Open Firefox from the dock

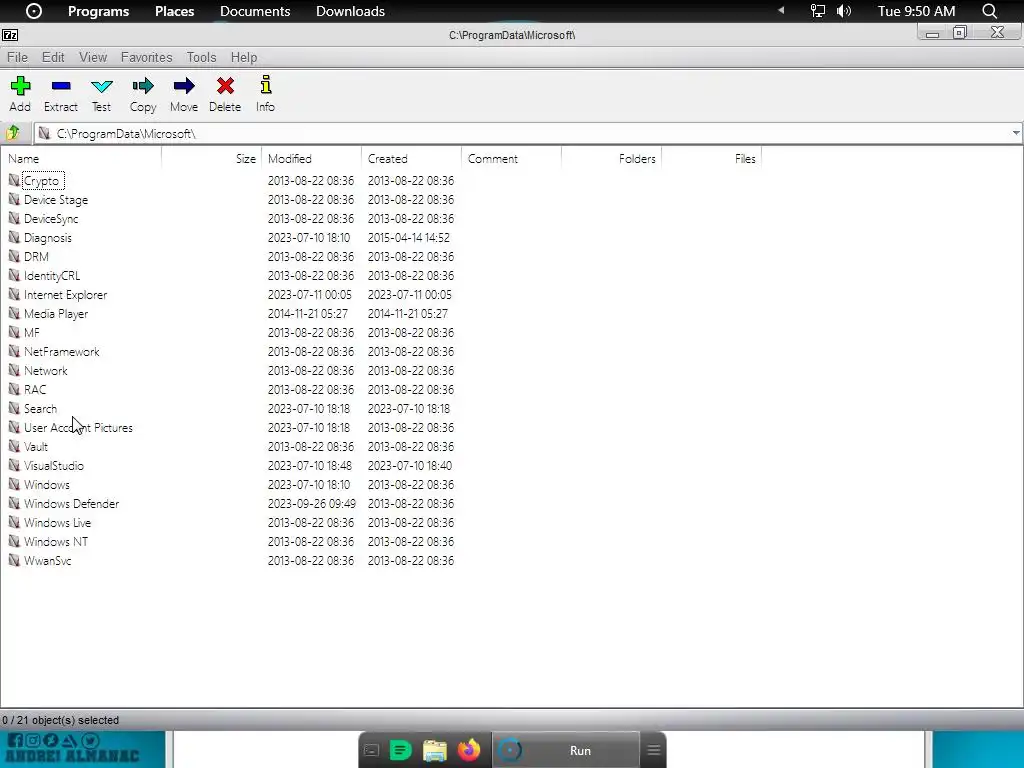tap(468, 750)
